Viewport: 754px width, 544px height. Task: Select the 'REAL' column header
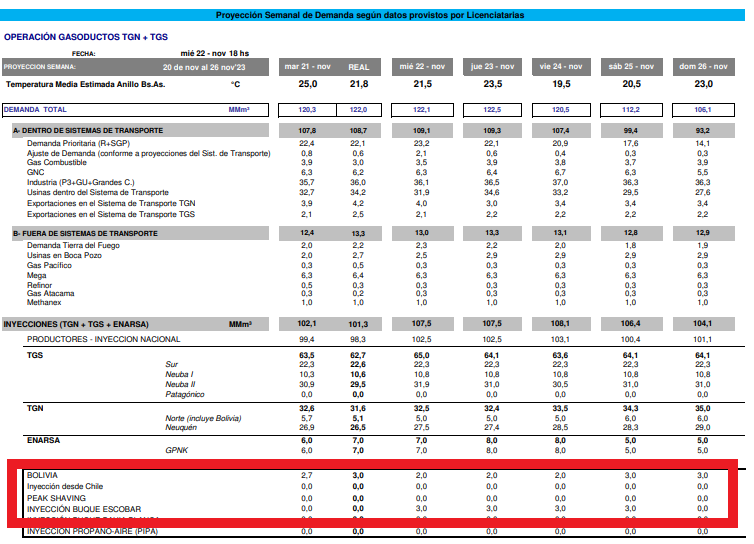358,67
